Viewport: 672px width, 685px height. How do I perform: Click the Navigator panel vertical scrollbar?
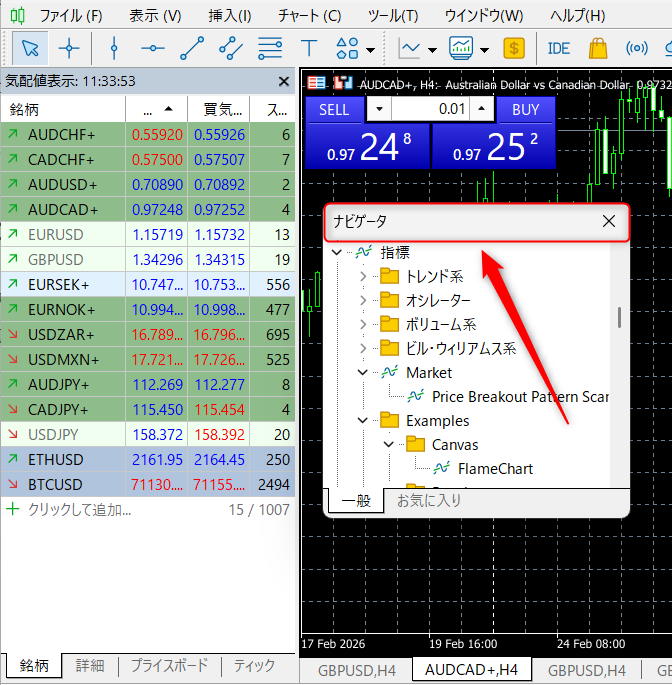pyautogui.click(x=619, y=316)
